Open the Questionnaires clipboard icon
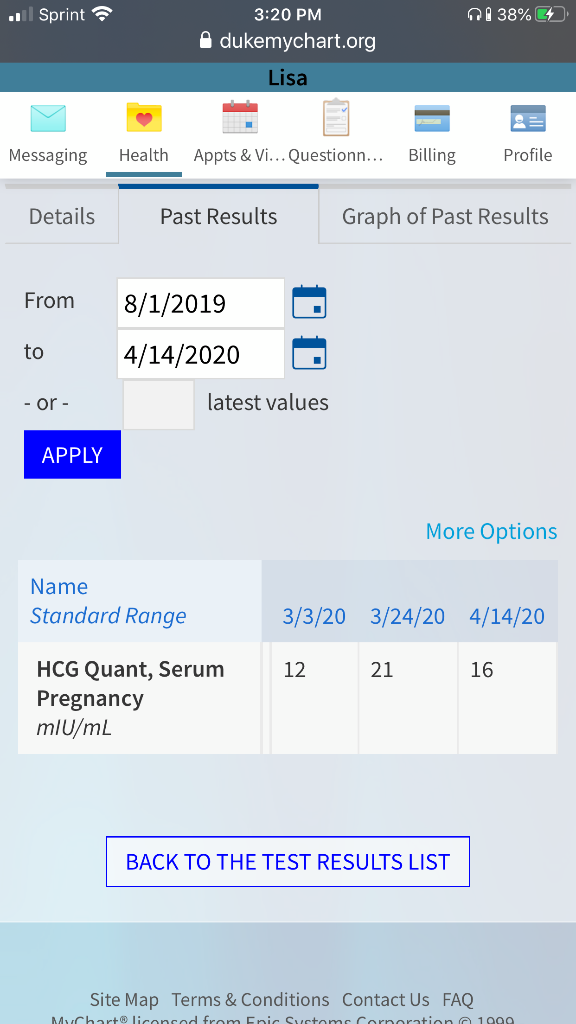Screen dimensions: 576x1024 [x=336, y=118]
